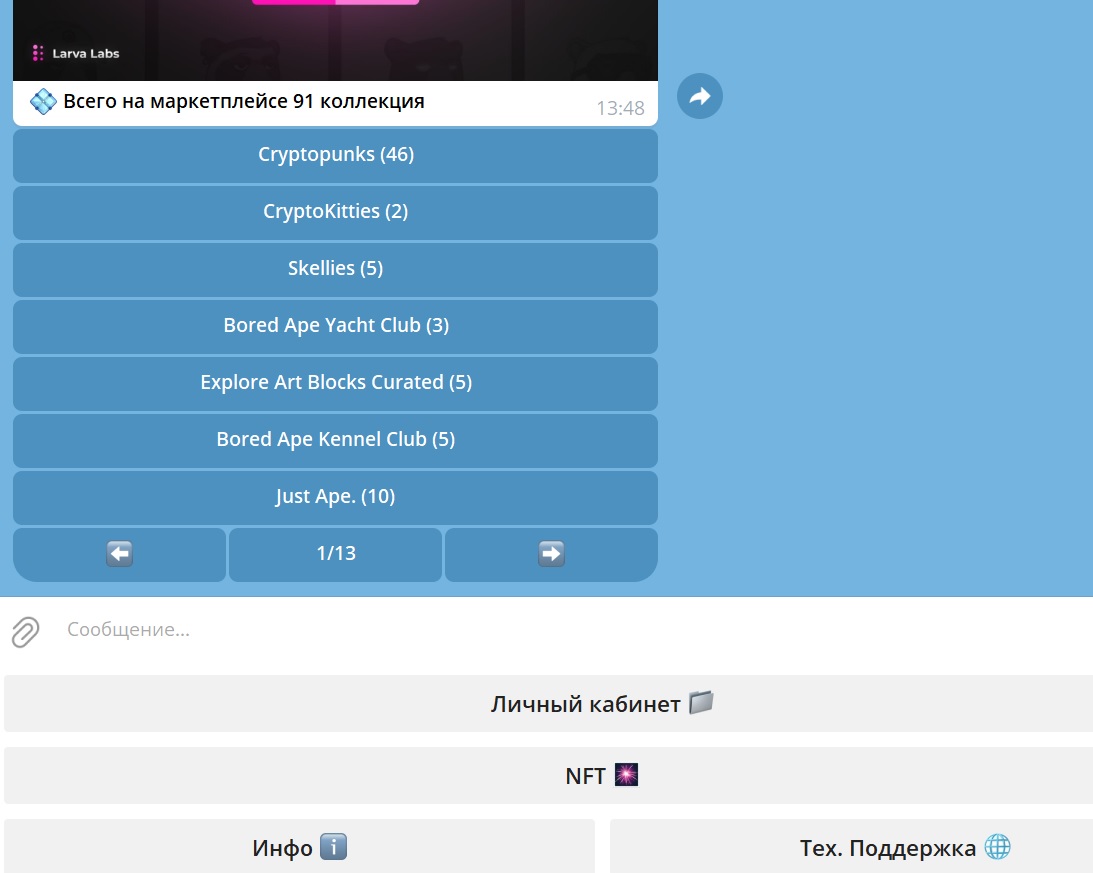This screenshot has width=1093, height=873.
Task: Go to the previous page with the left arrow
Action: tap(119, 554)
